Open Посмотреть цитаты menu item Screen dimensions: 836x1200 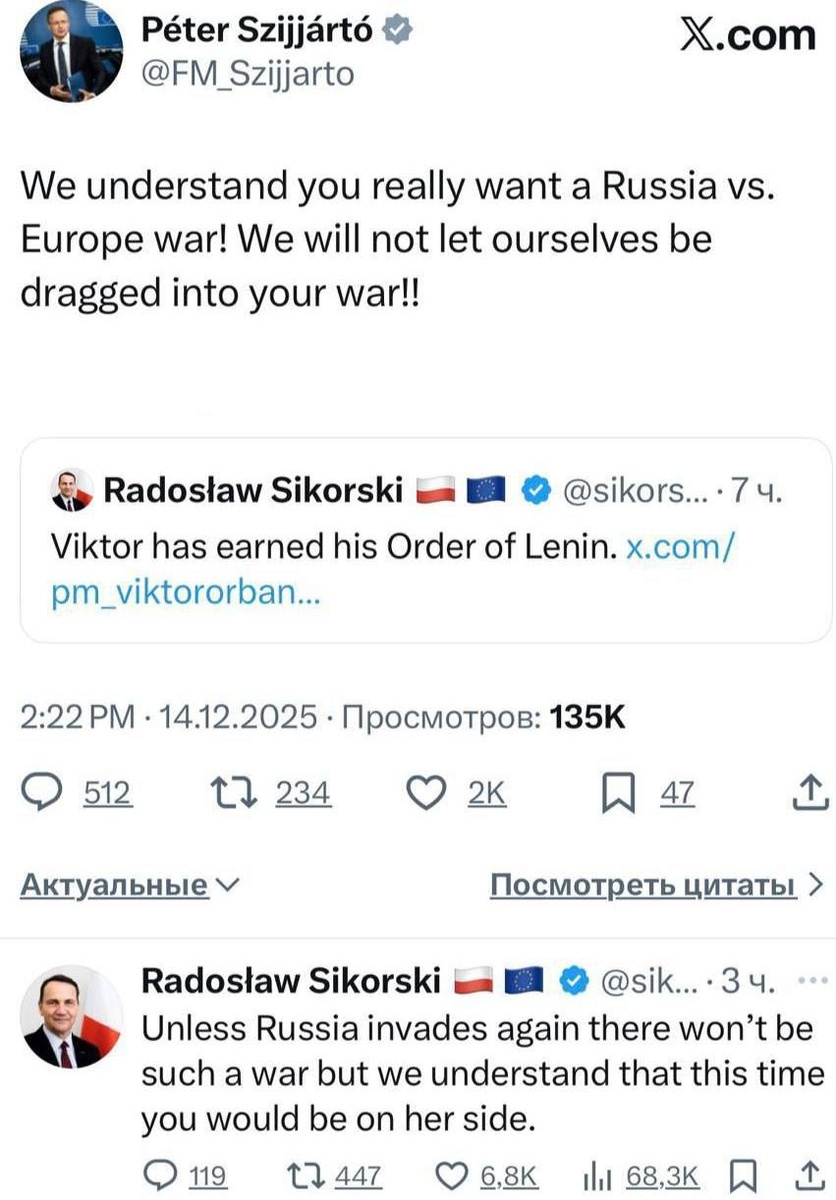[645, 884]
